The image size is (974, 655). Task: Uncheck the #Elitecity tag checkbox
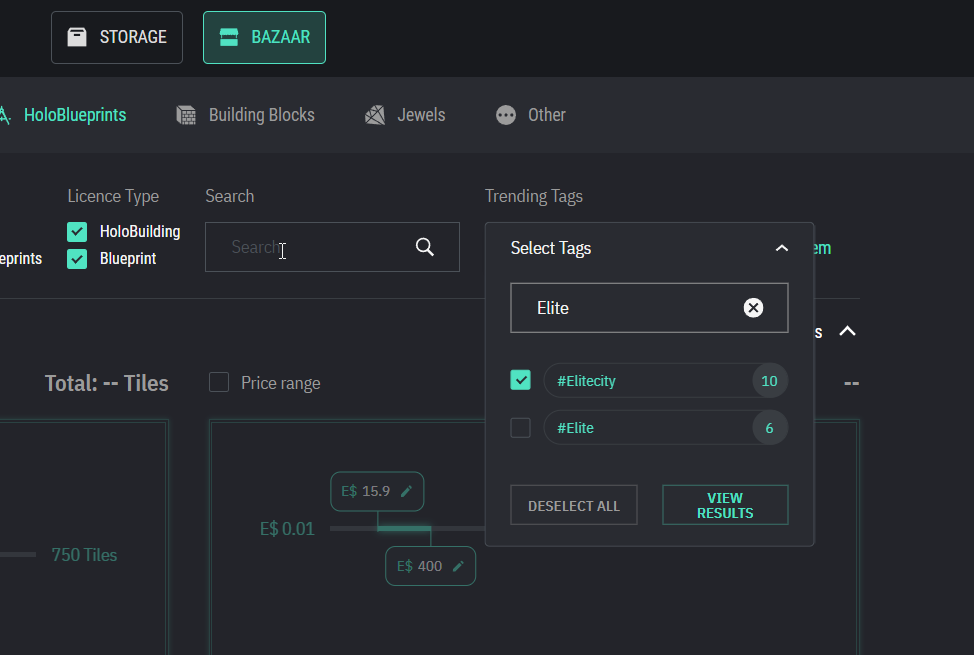520,380
